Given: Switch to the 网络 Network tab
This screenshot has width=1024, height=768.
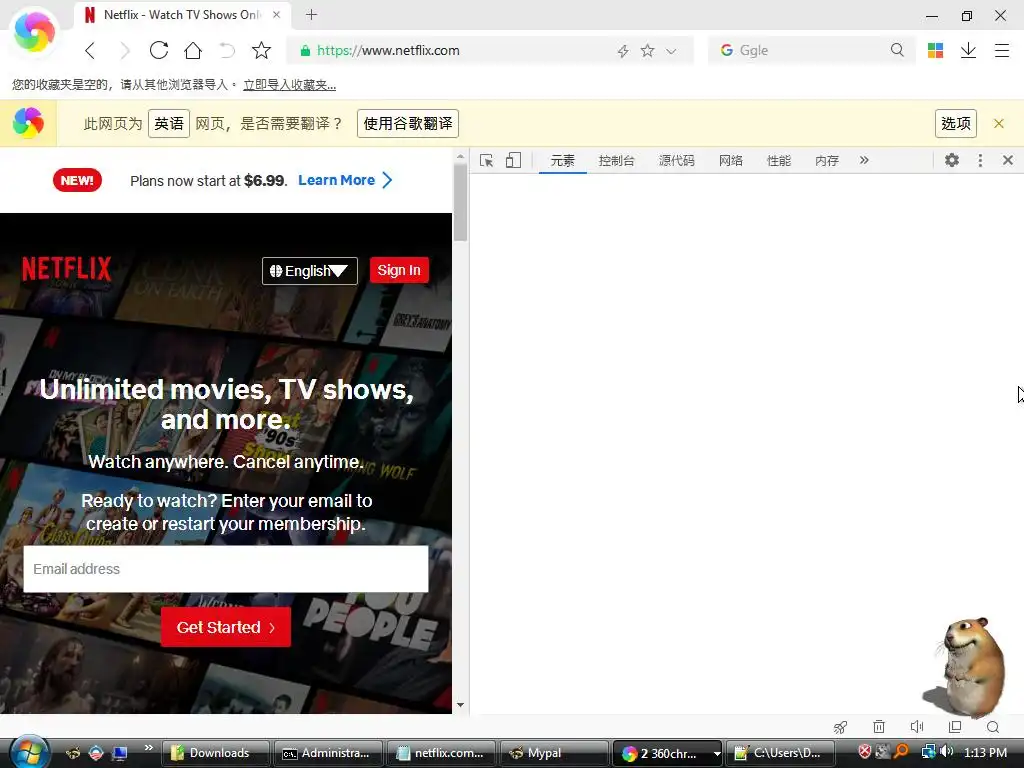Looking at the screenshot, I should click(x=731, y=161).
